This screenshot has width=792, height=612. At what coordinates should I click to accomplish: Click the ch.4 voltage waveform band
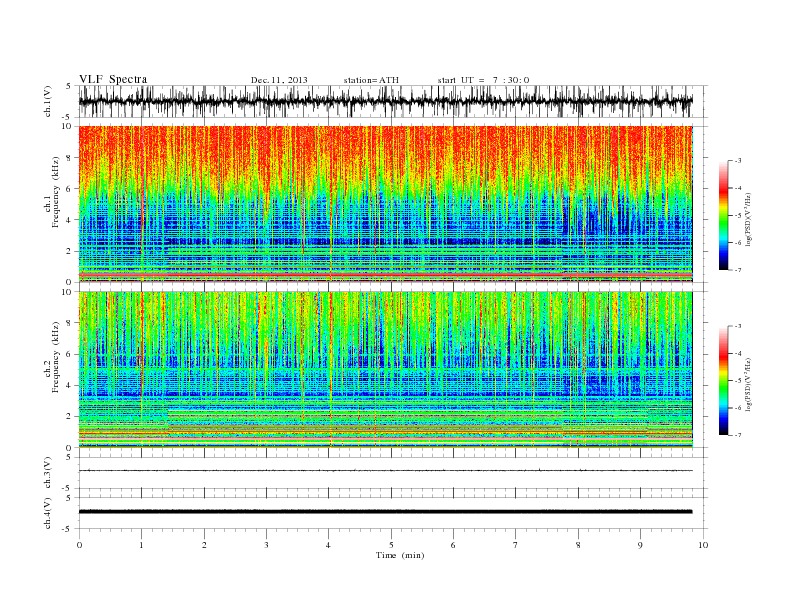click(x=385, y=512)
